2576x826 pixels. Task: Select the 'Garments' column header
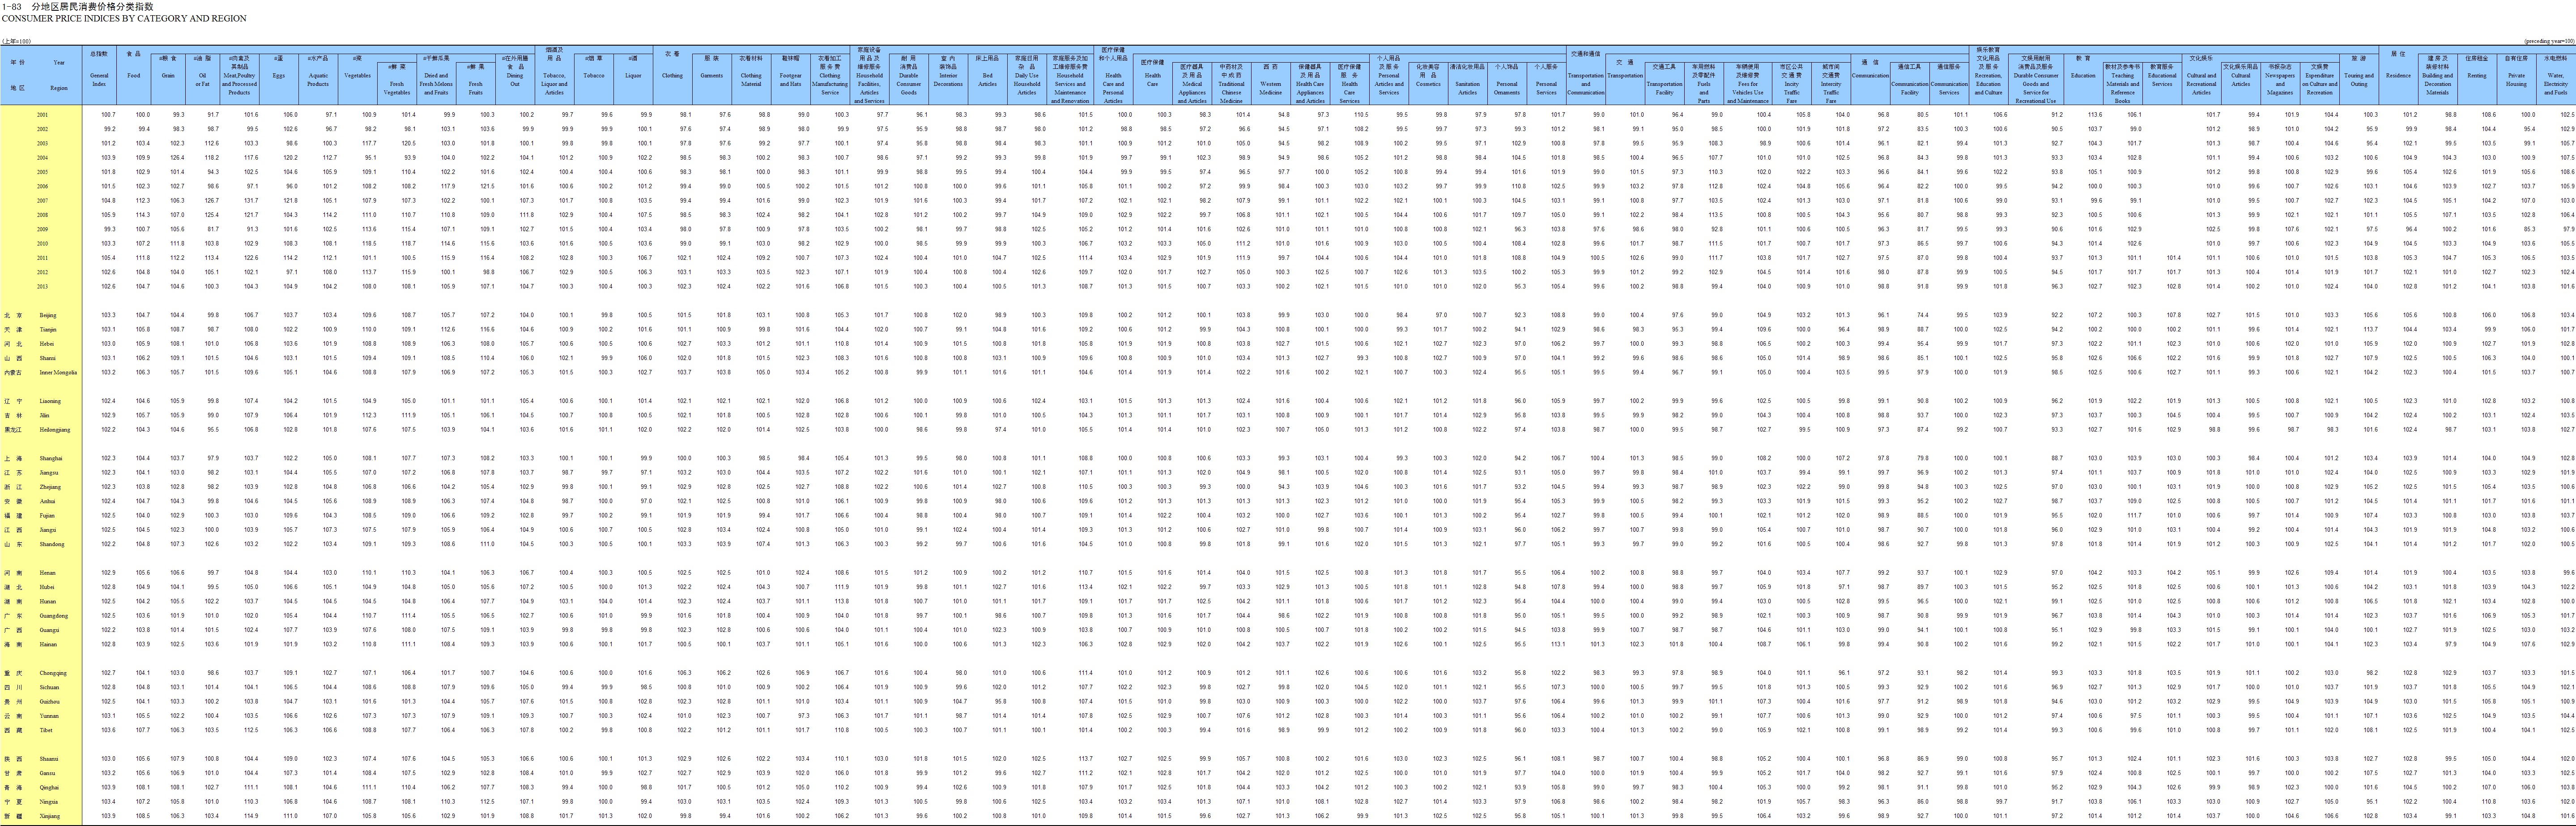pyautogui.click(x=712, y=76)
